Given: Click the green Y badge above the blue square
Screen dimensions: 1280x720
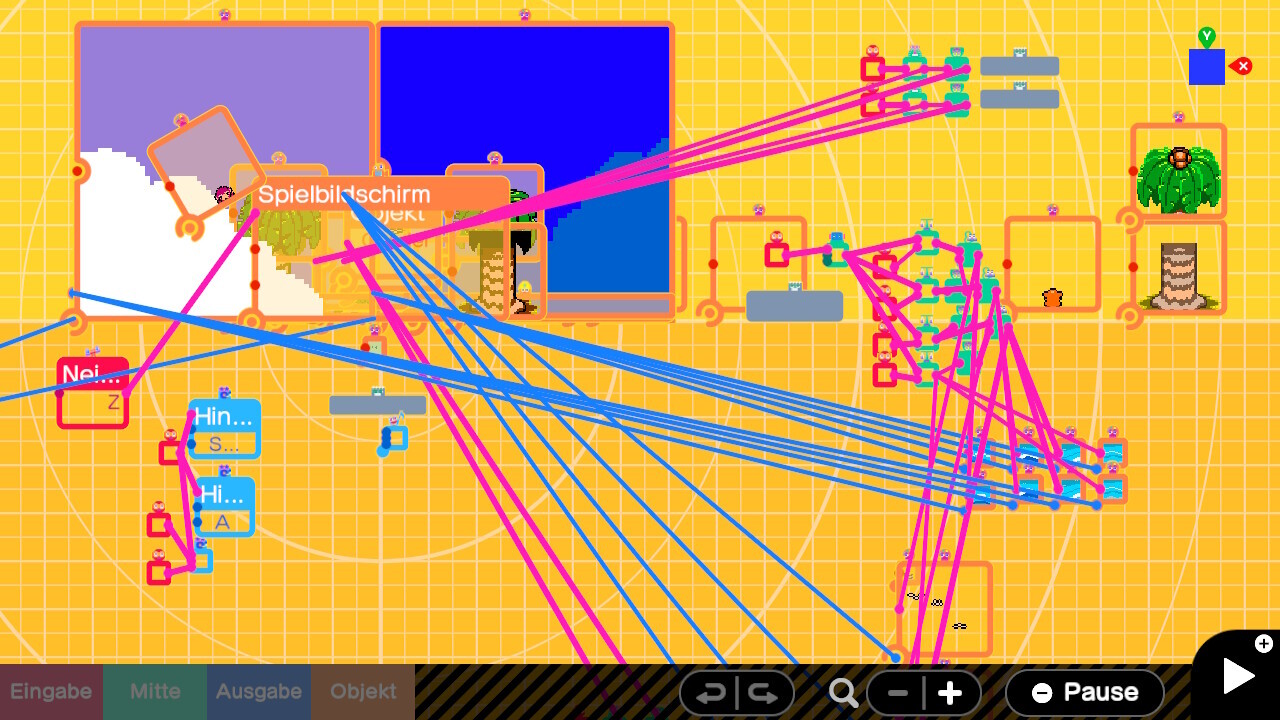Looking at the screenshot, I should tap(1207, 37).
